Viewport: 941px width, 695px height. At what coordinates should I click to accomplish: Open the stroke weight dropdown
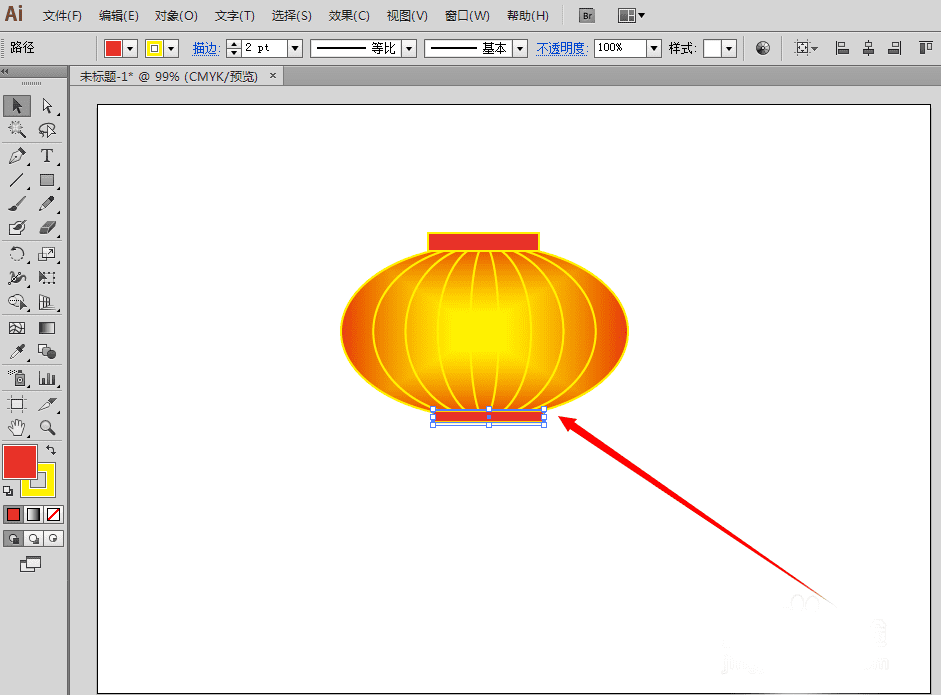(295, 48)
